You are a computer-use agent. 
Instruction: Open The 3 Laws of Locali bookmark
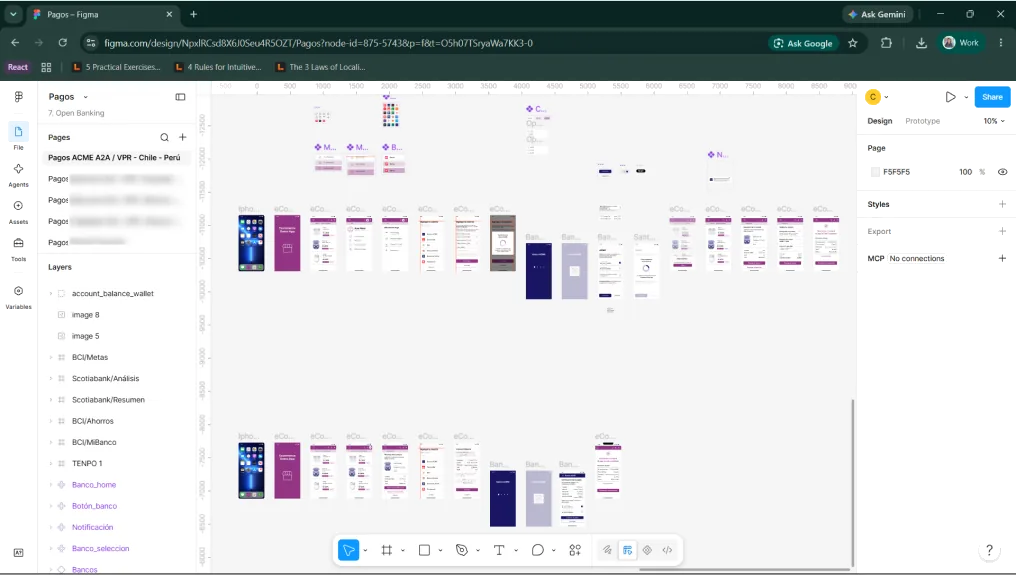(321, 67)
